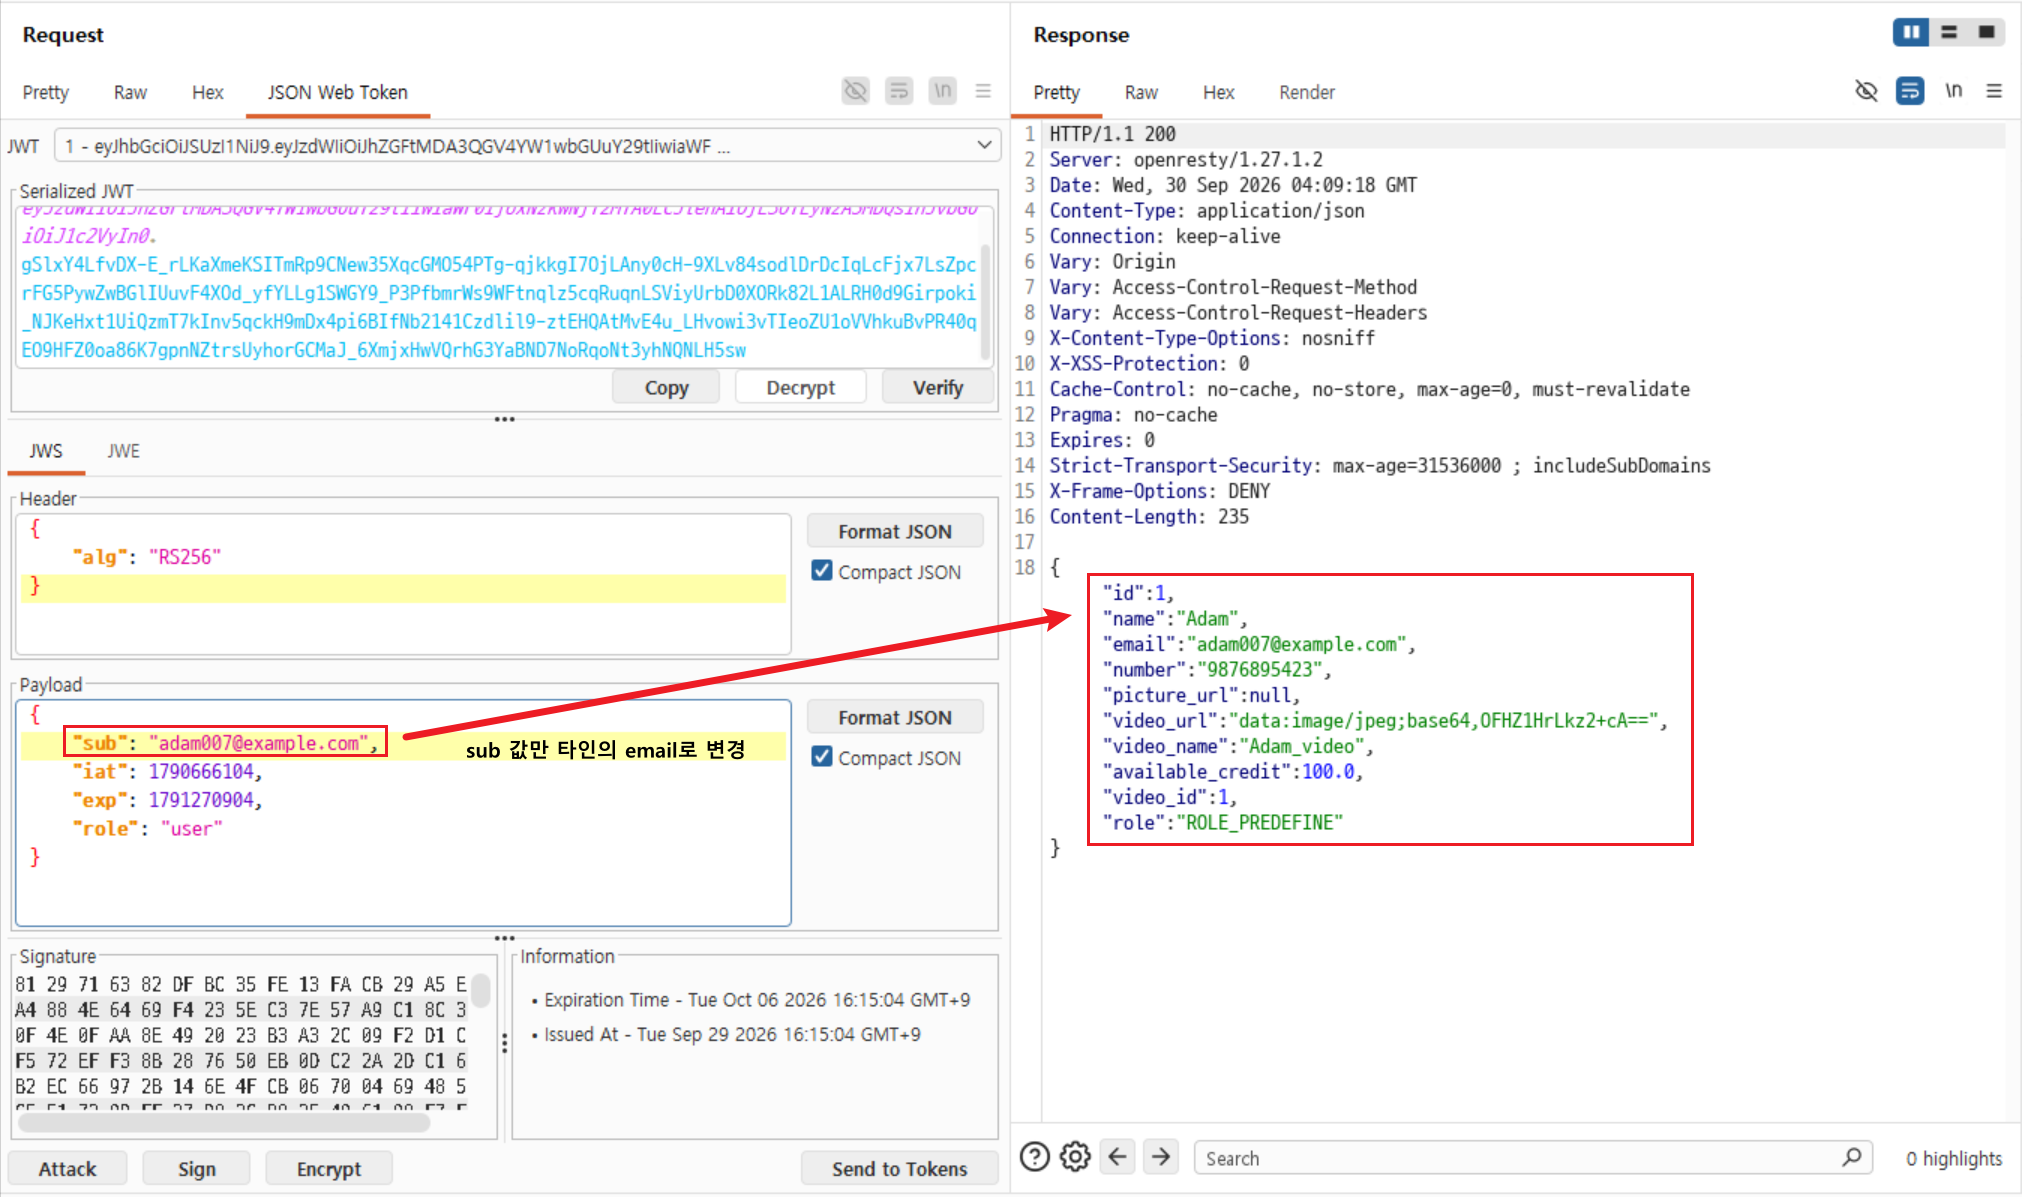
Task: Toggle hide non-printable characters icon in Request
Action: 855,91
